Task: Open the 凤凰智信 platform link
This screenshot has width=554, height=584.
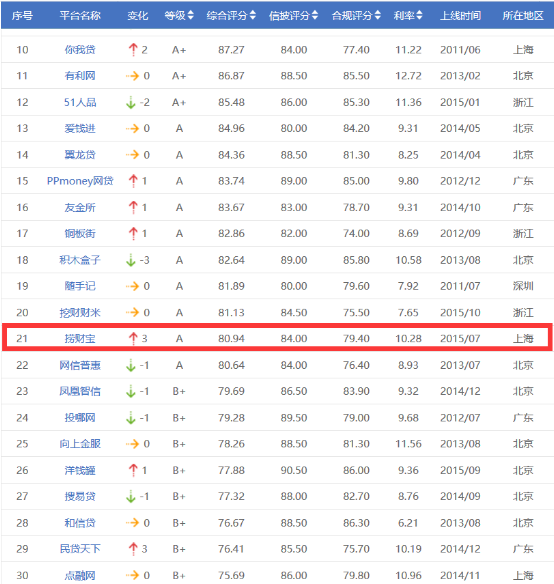Action: pyautogui.click(x=80, y=391)
